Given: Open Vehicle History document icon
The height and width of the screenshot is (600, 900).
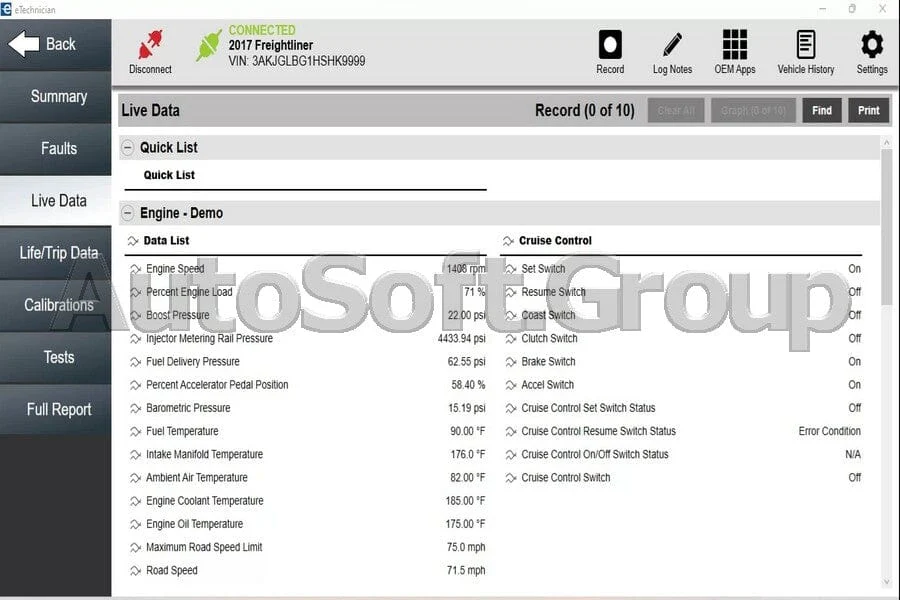Looking at the screenshot, I should (806, 45).
